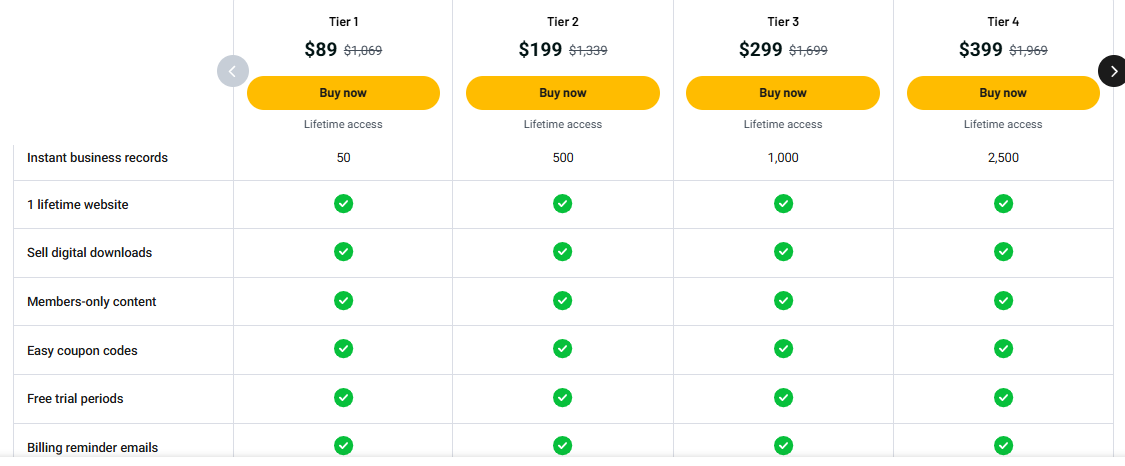This screenshot has width=1125, height=466.
Task: Purchase the Tier 3 plan for $299
Action: tap(783, 92)
